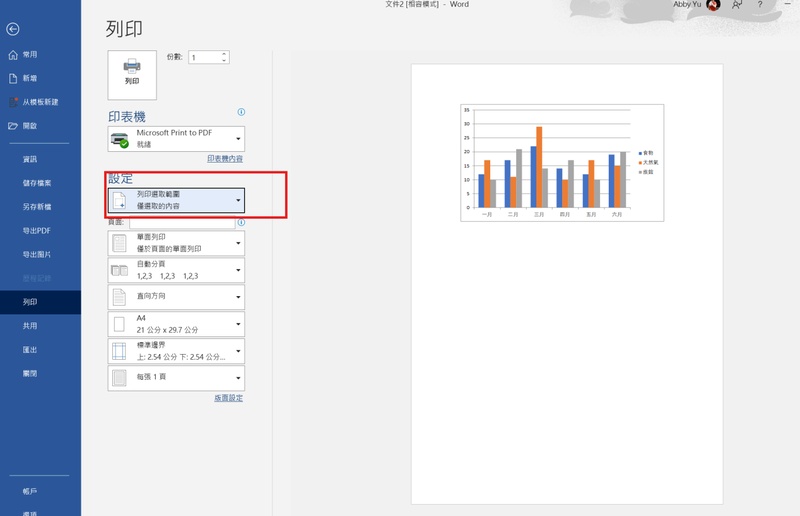Expand the 自動分頁 collation dropdown

[x=176, y=270]
